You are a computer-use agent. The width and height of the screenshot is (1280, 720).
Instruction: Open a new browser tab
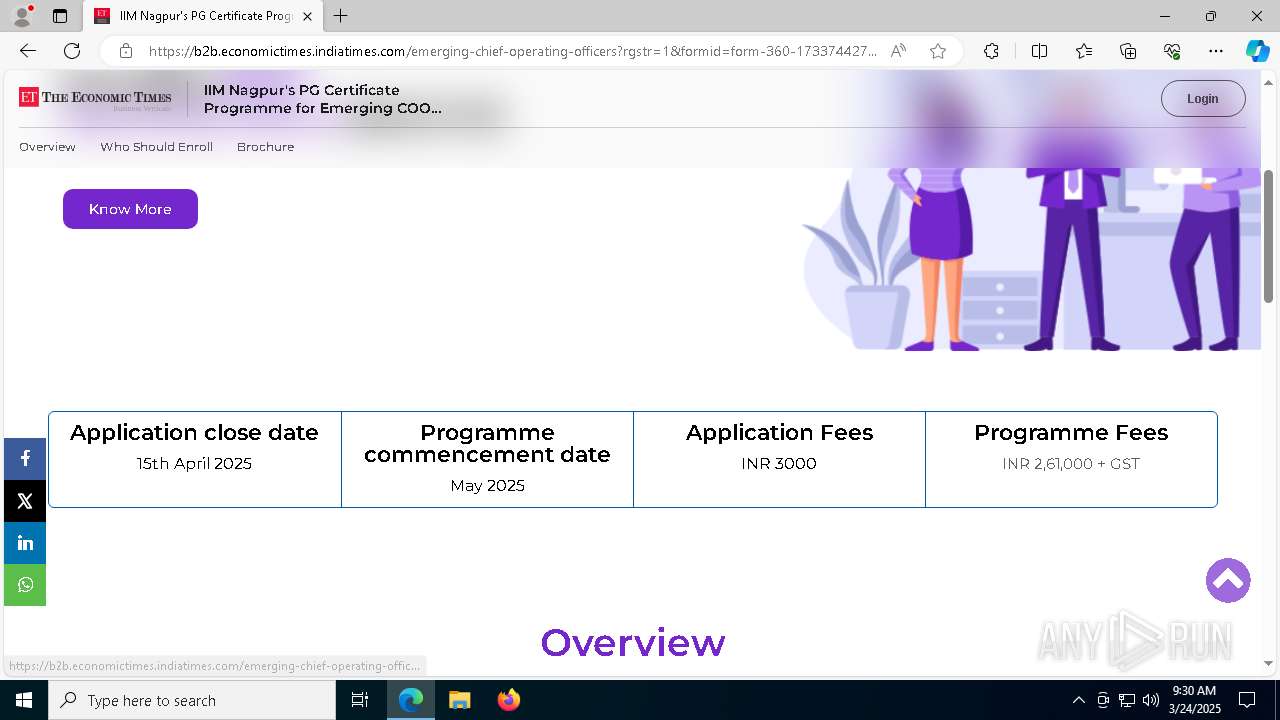[x=341, y=16]
